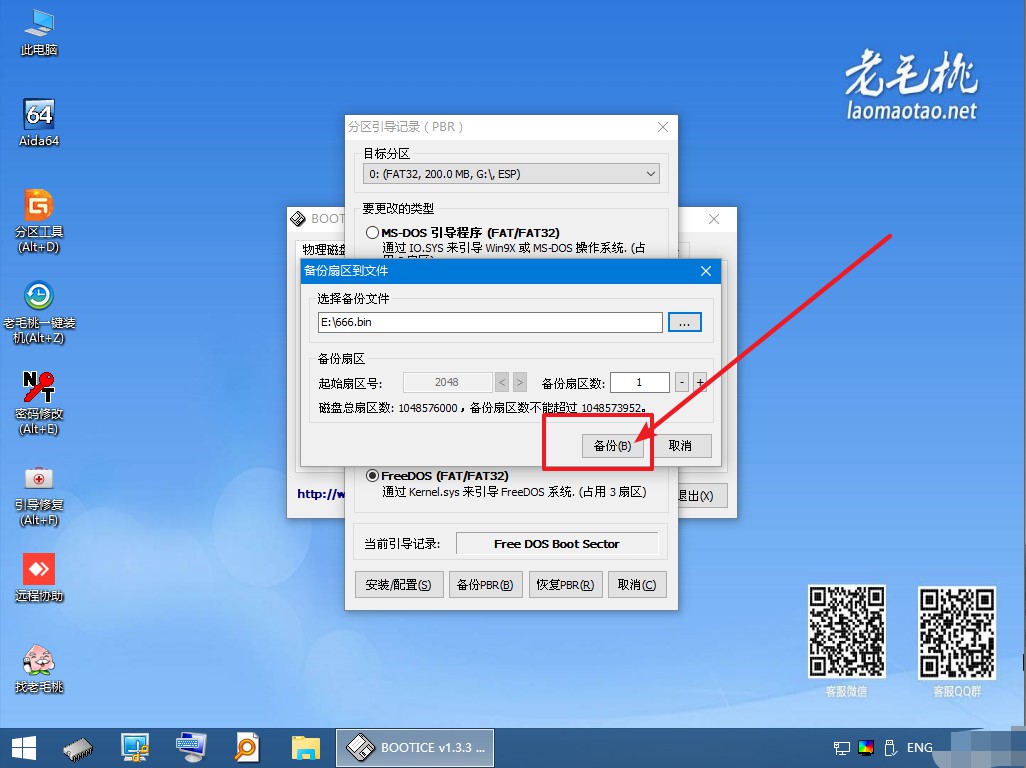Open the http link in BOOTICE window
1026x768 pixels.
[x=321, y=494]
